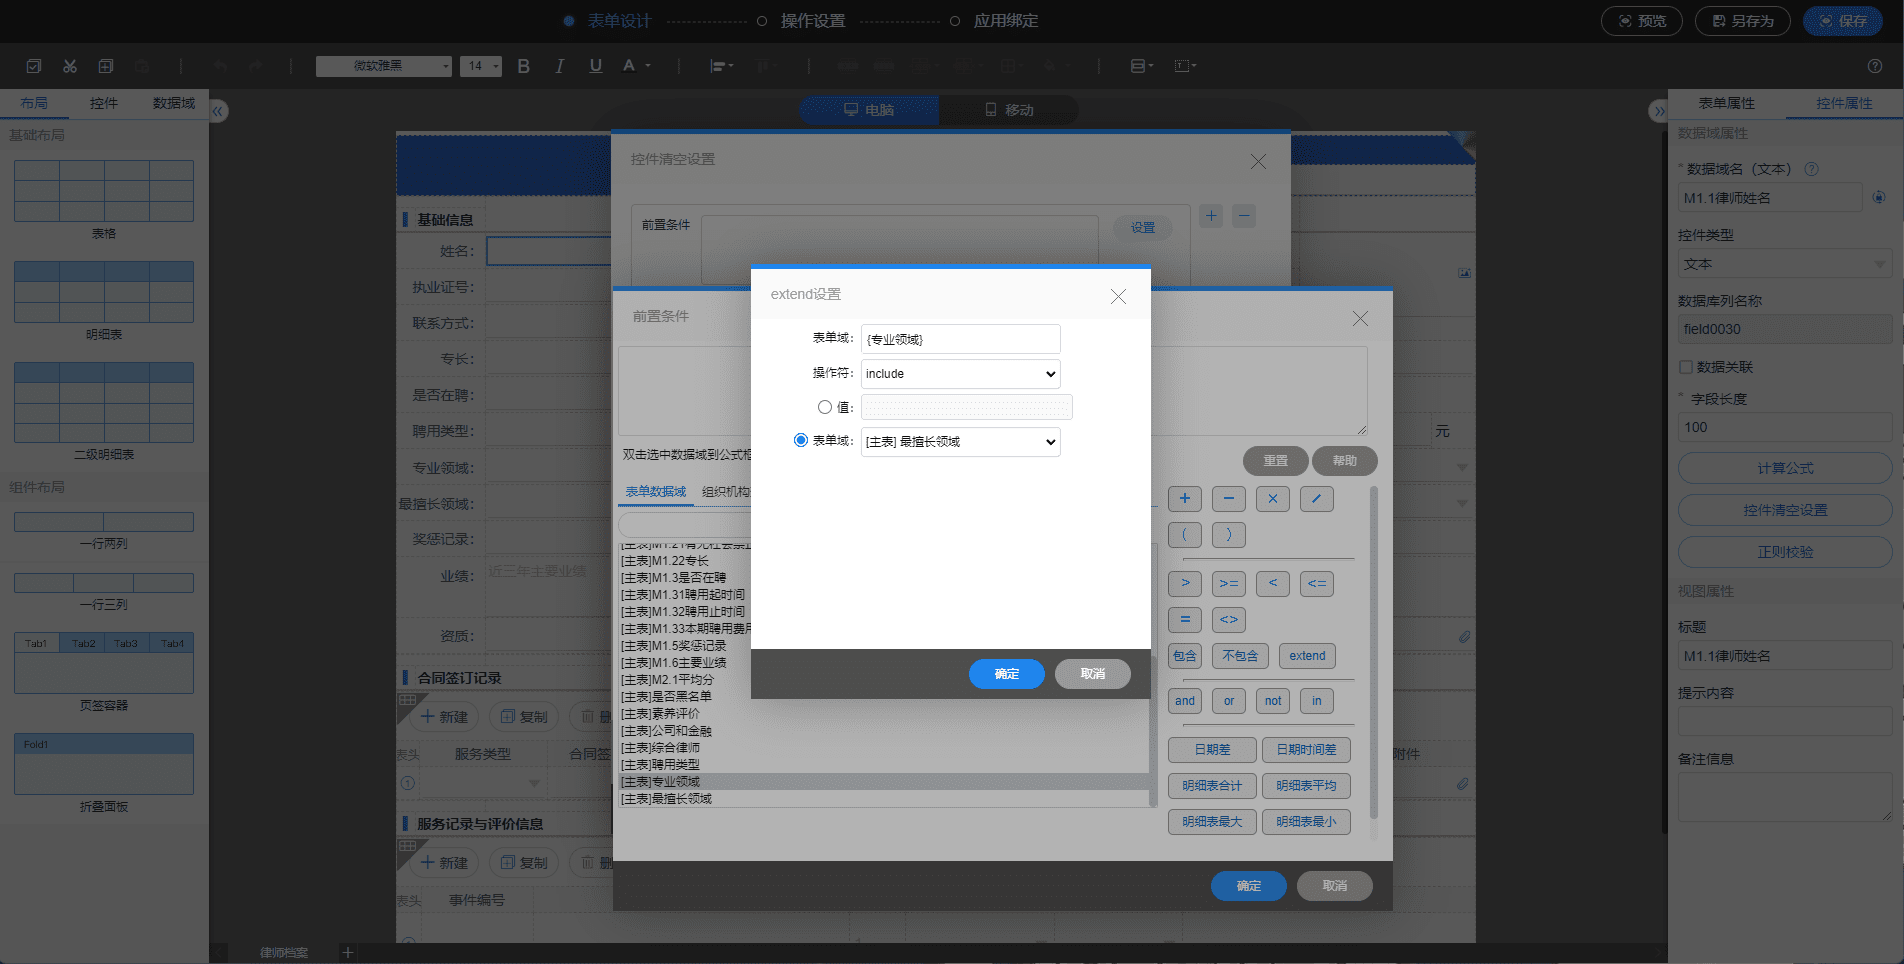Click the greater-or-equal operator button
This screenshot has height=964, width=1904.
click(x=1229, y=584)
